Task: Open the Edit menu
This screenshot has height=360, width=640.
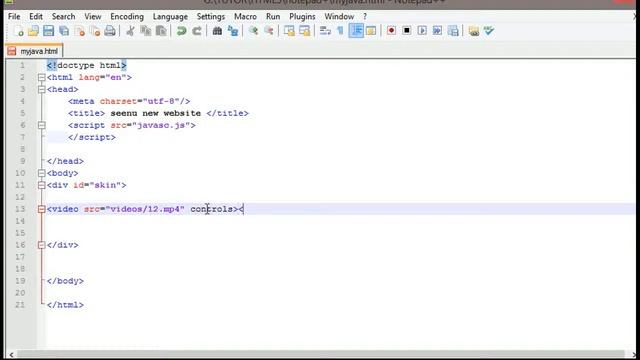Action: pyautogui.click(x=36, y=17)
